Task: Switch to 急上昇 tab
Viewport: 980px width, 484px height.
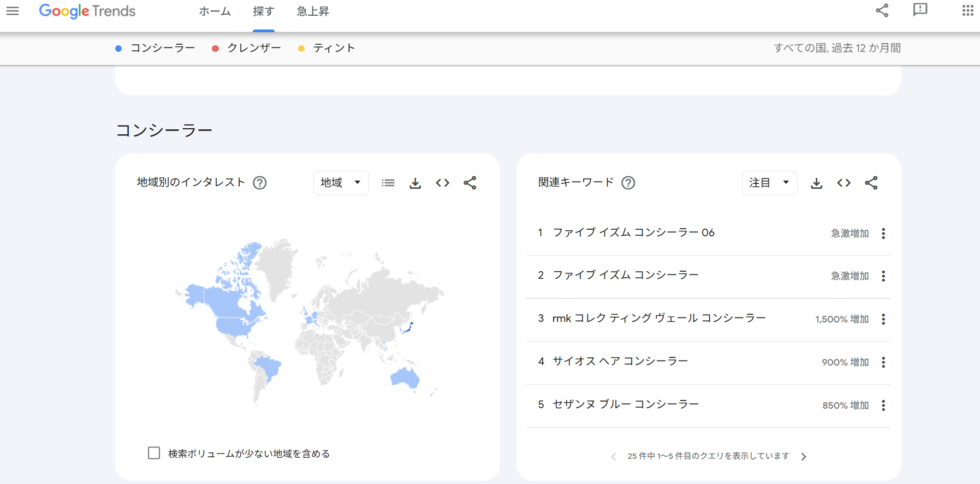Action: tap(313, 11)
